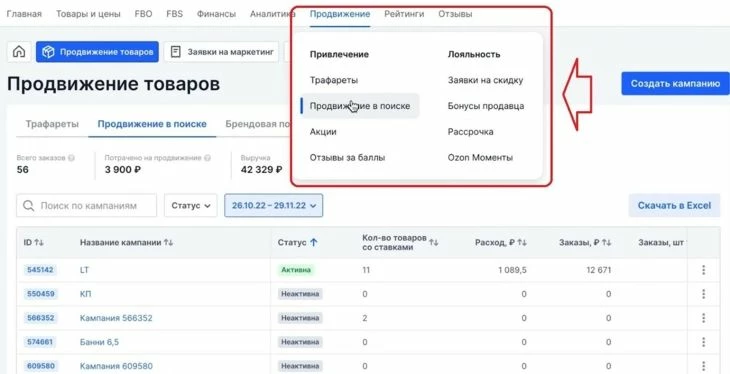The height and width of the screenshot is (374, 730).
Task: Click Заявки на маркетинг button
Action: 221,52
